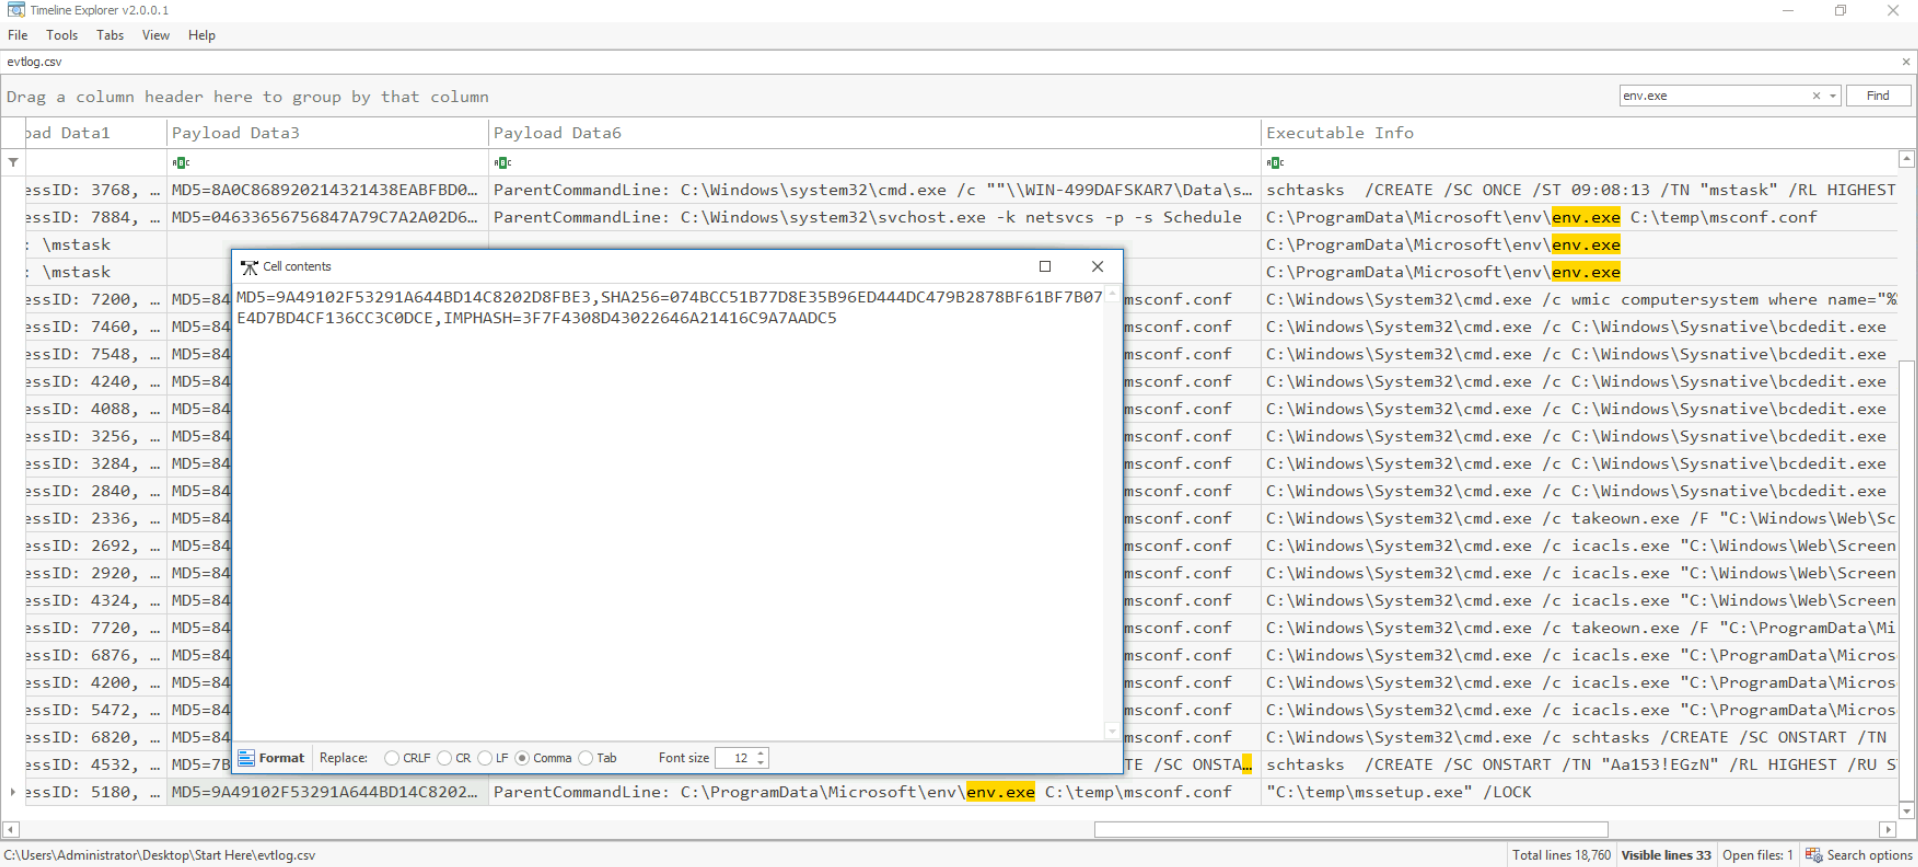Select the wmic computersystem command cell

[x=1579, y=299]
